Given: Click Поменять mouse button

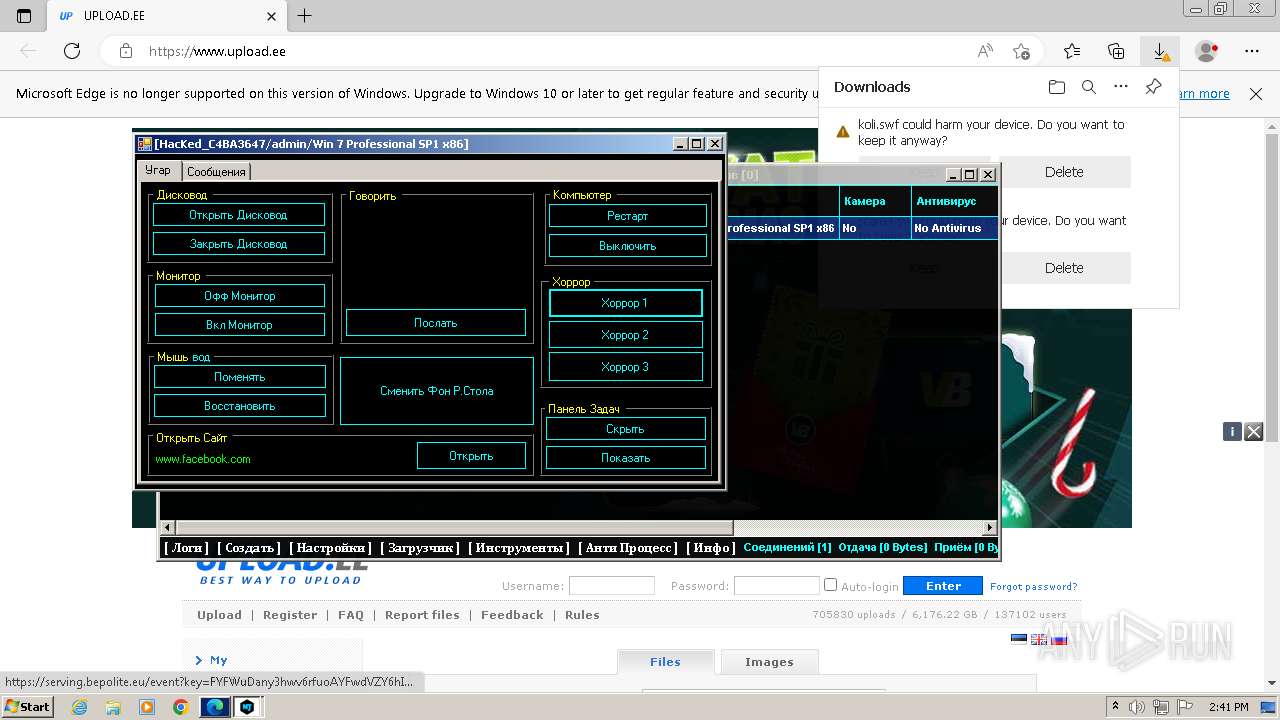Looking at the screenshot, I should tap(240, 377).
